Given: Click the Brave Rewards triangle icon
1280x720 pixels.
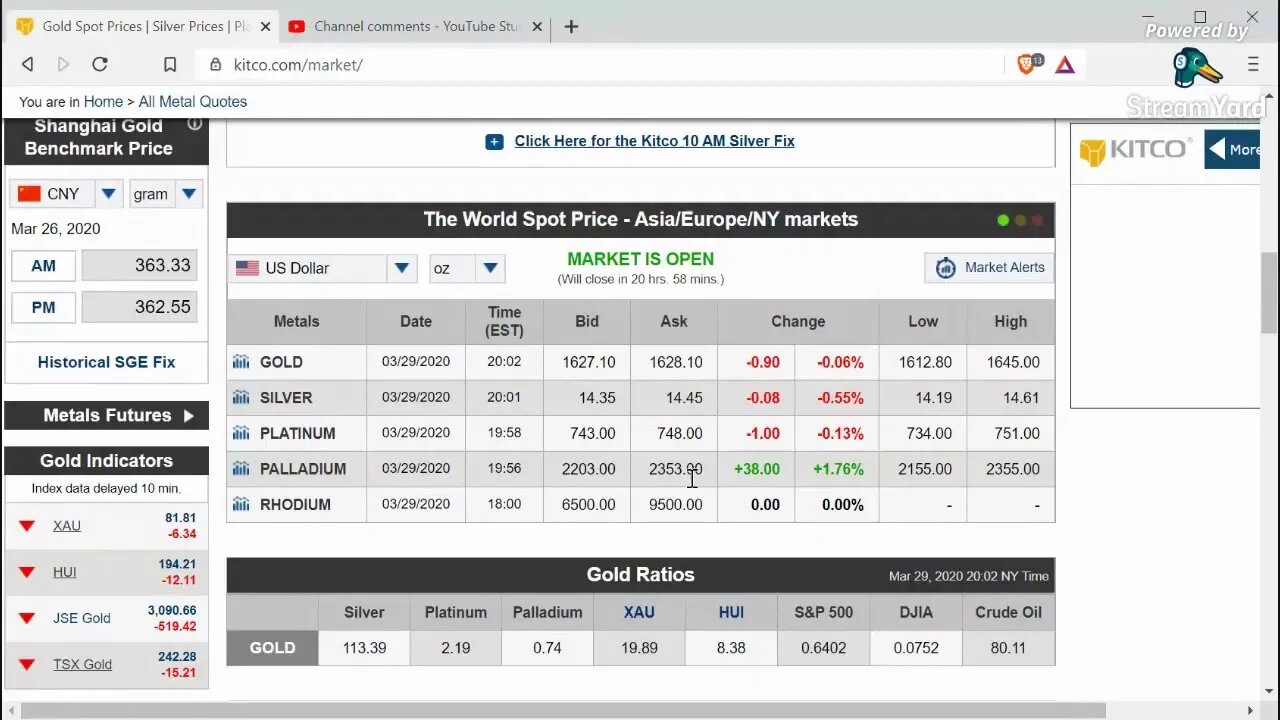Looking at the screenshot, I should (1065, 65).
